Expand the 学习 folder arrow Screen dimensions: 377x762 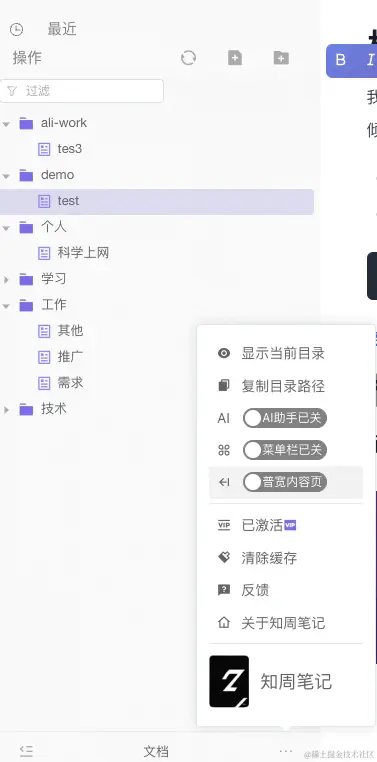point(6,279)
